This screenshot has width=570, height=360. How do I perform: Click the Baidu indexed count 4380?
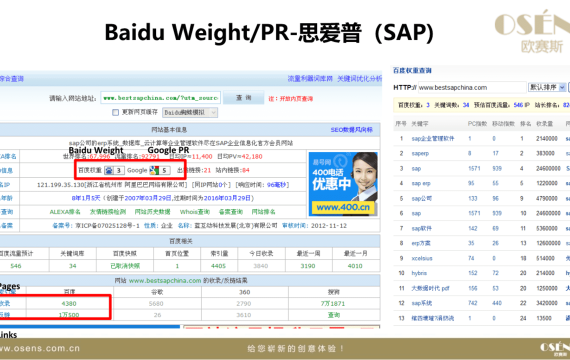coord(69,304)
